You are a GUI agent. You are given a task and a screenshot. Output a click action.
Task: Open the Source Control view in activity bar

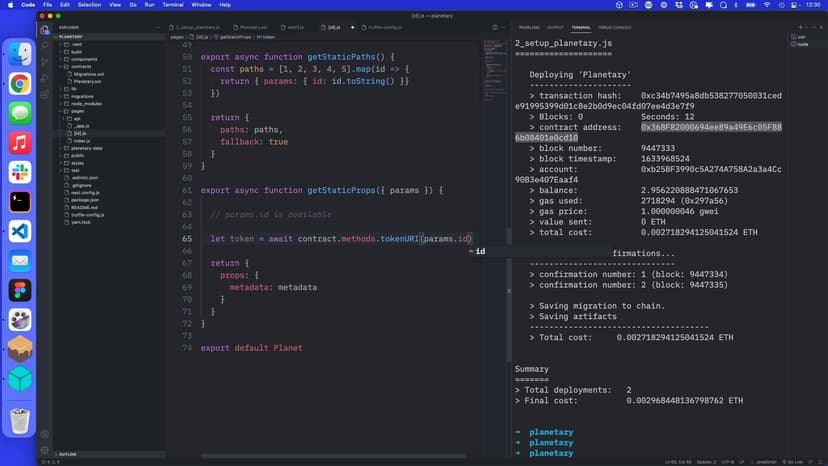tap(45, 62)
